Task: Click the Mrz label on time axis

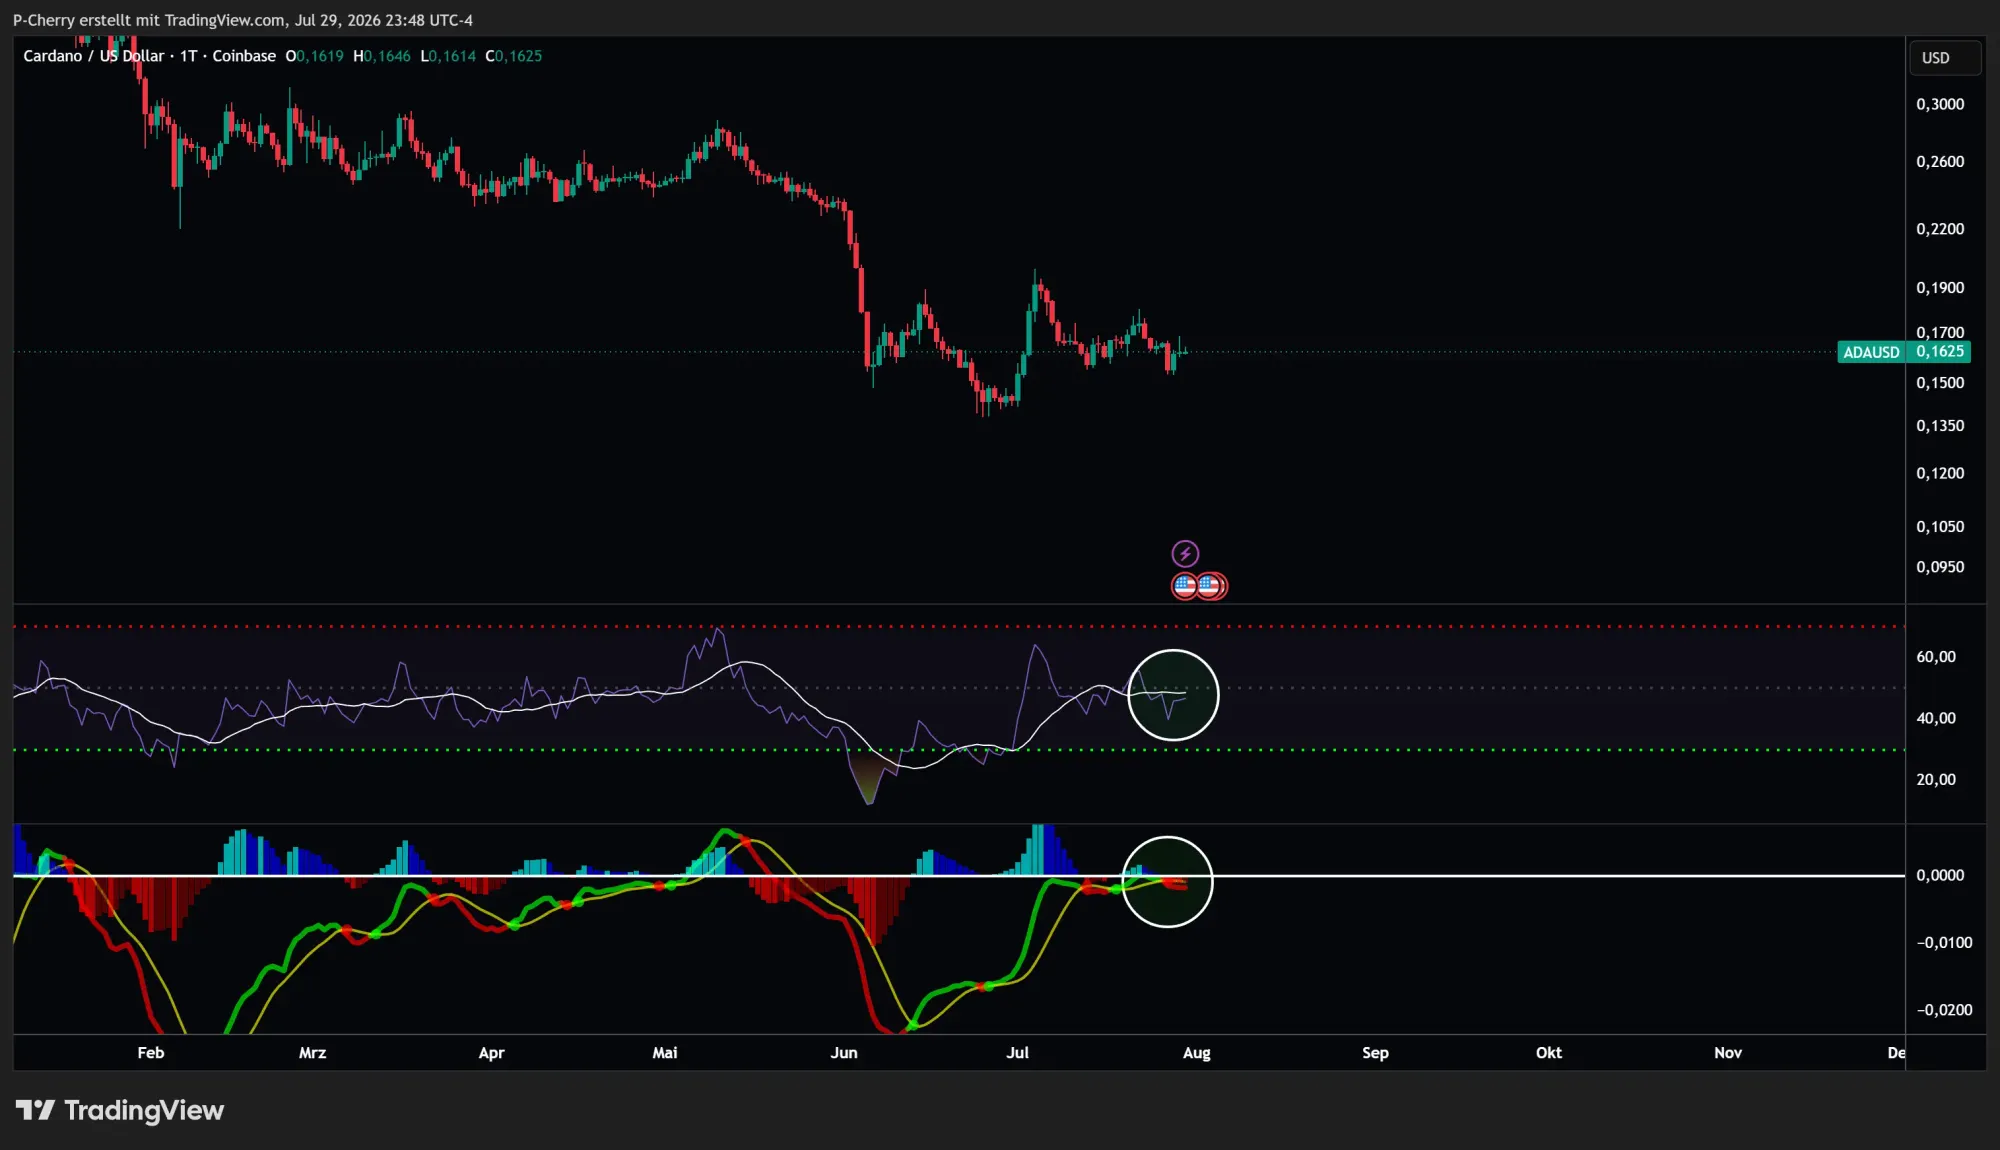Action: tap(313, 1053)
